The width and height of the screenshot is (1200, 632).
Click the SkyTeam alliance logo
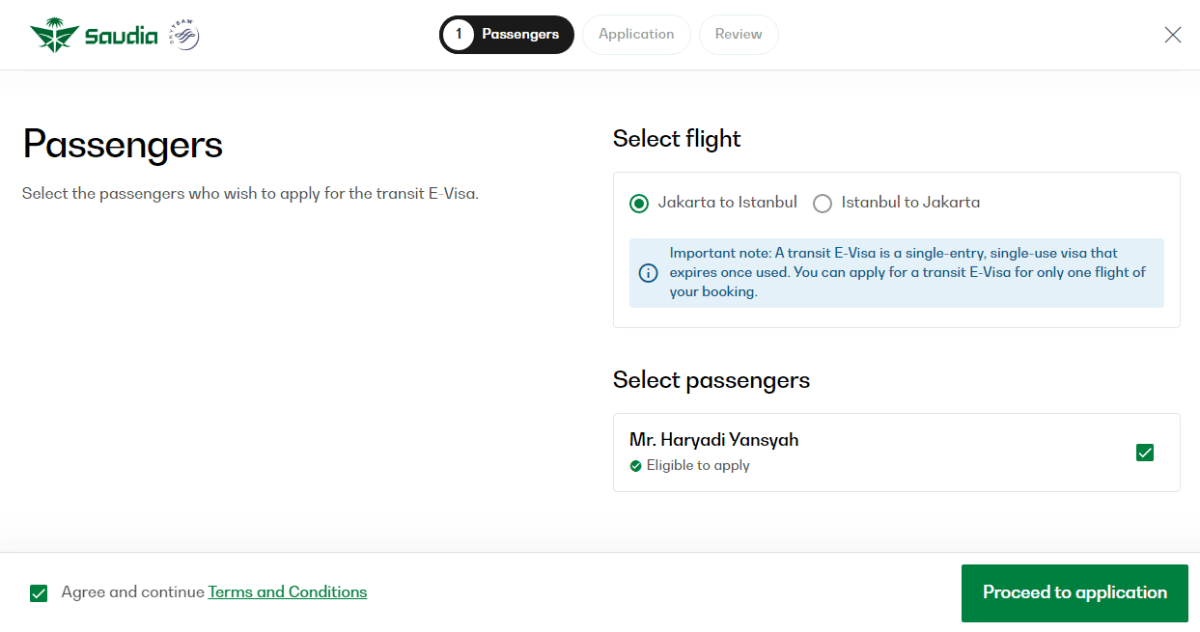185,35
